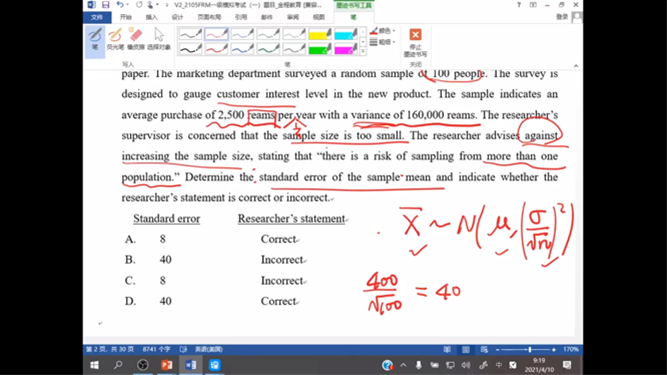Expand the pen styles gallery
This screenshot has height=375, width=667.
[363, 51]
